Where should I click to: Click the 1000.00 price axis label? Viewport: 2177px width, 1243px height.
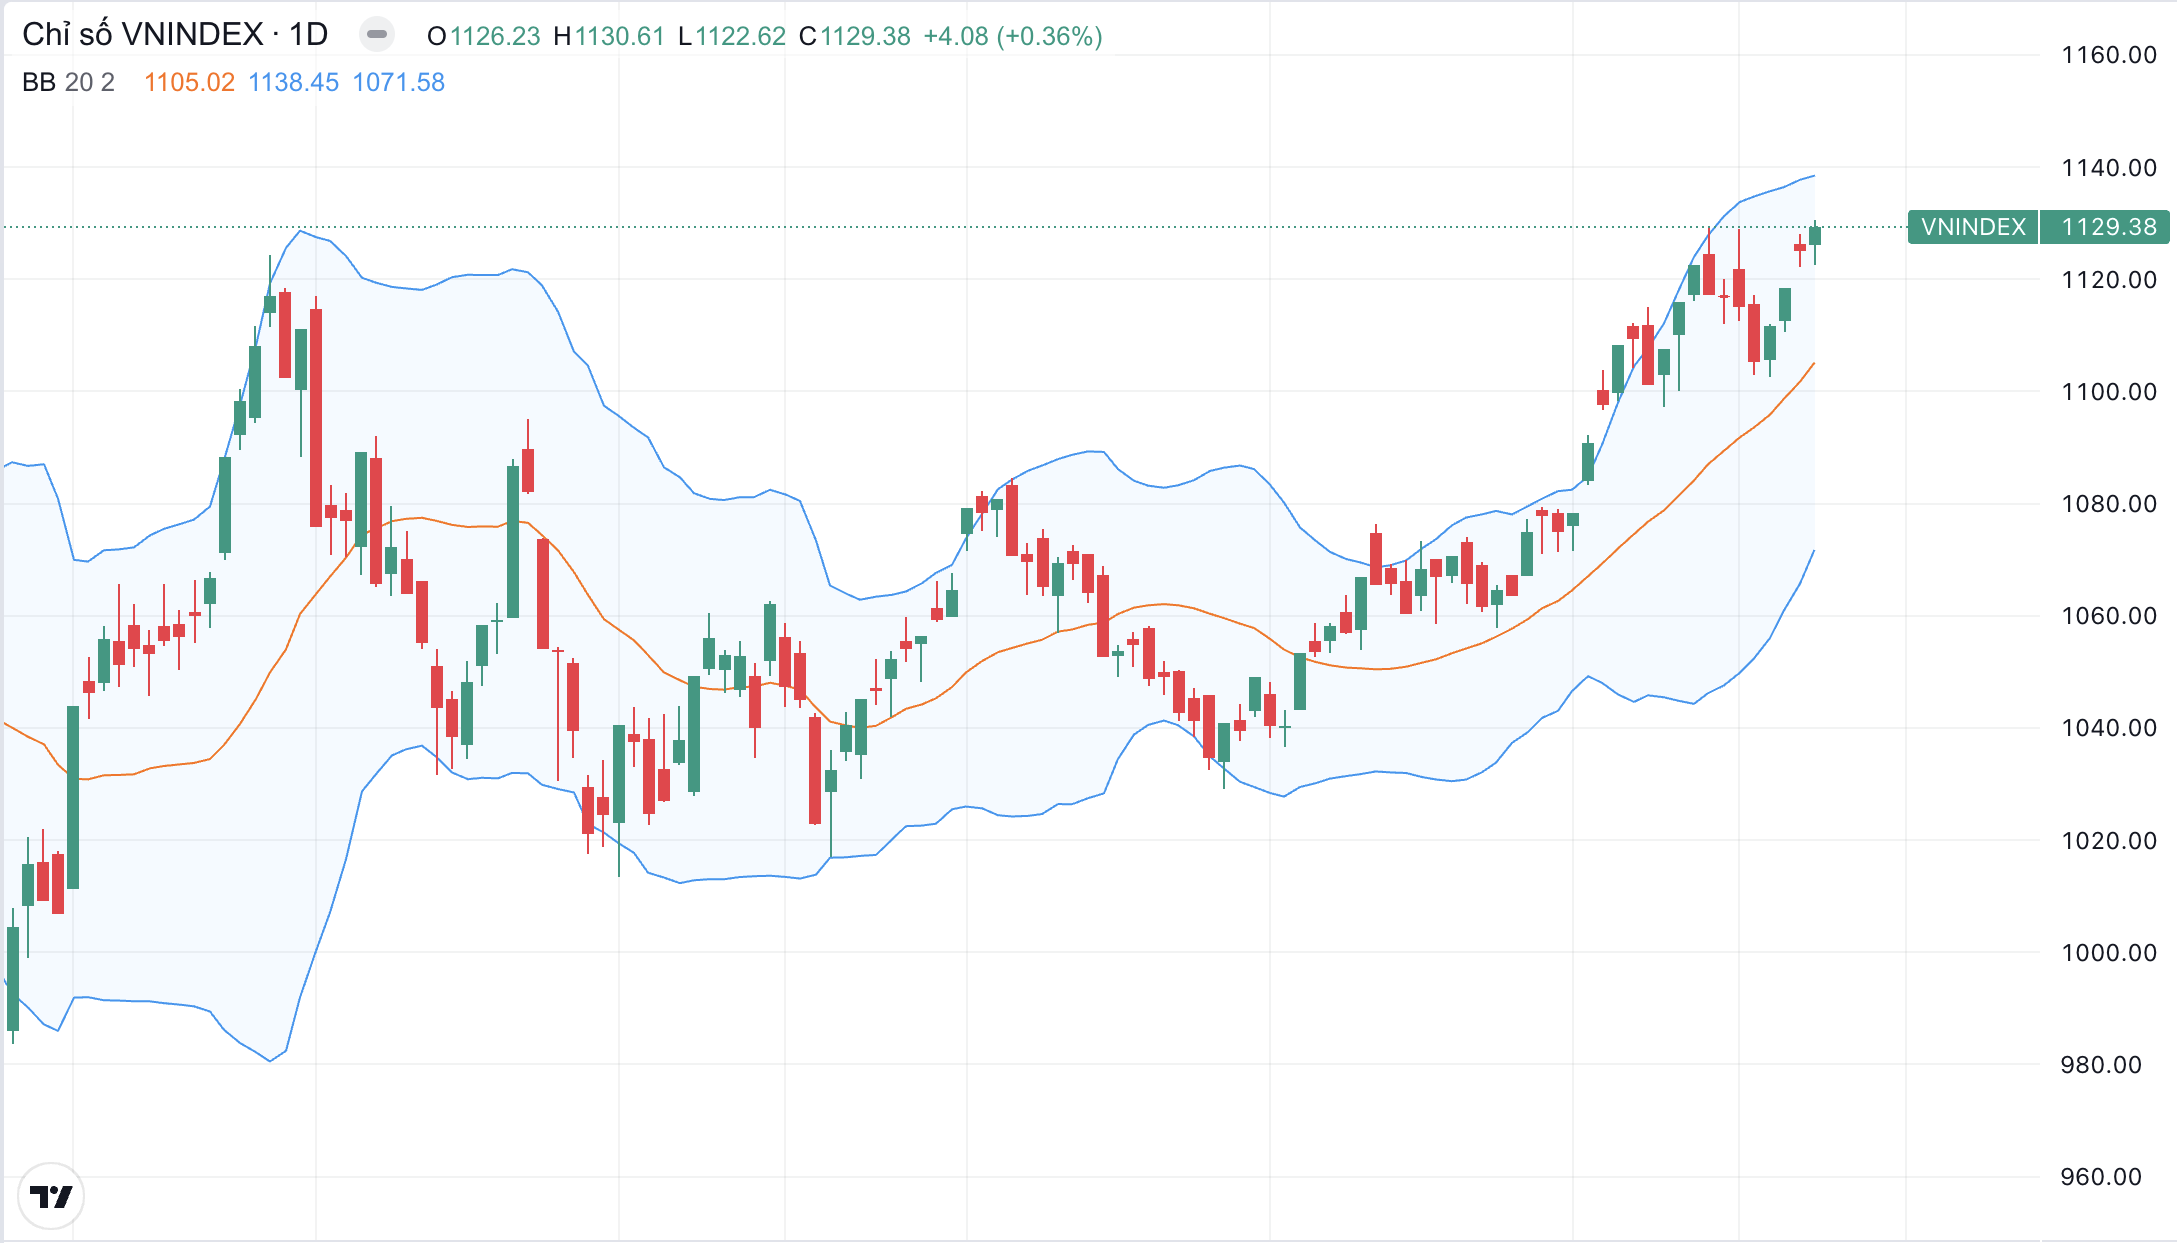coord(2109,952)
